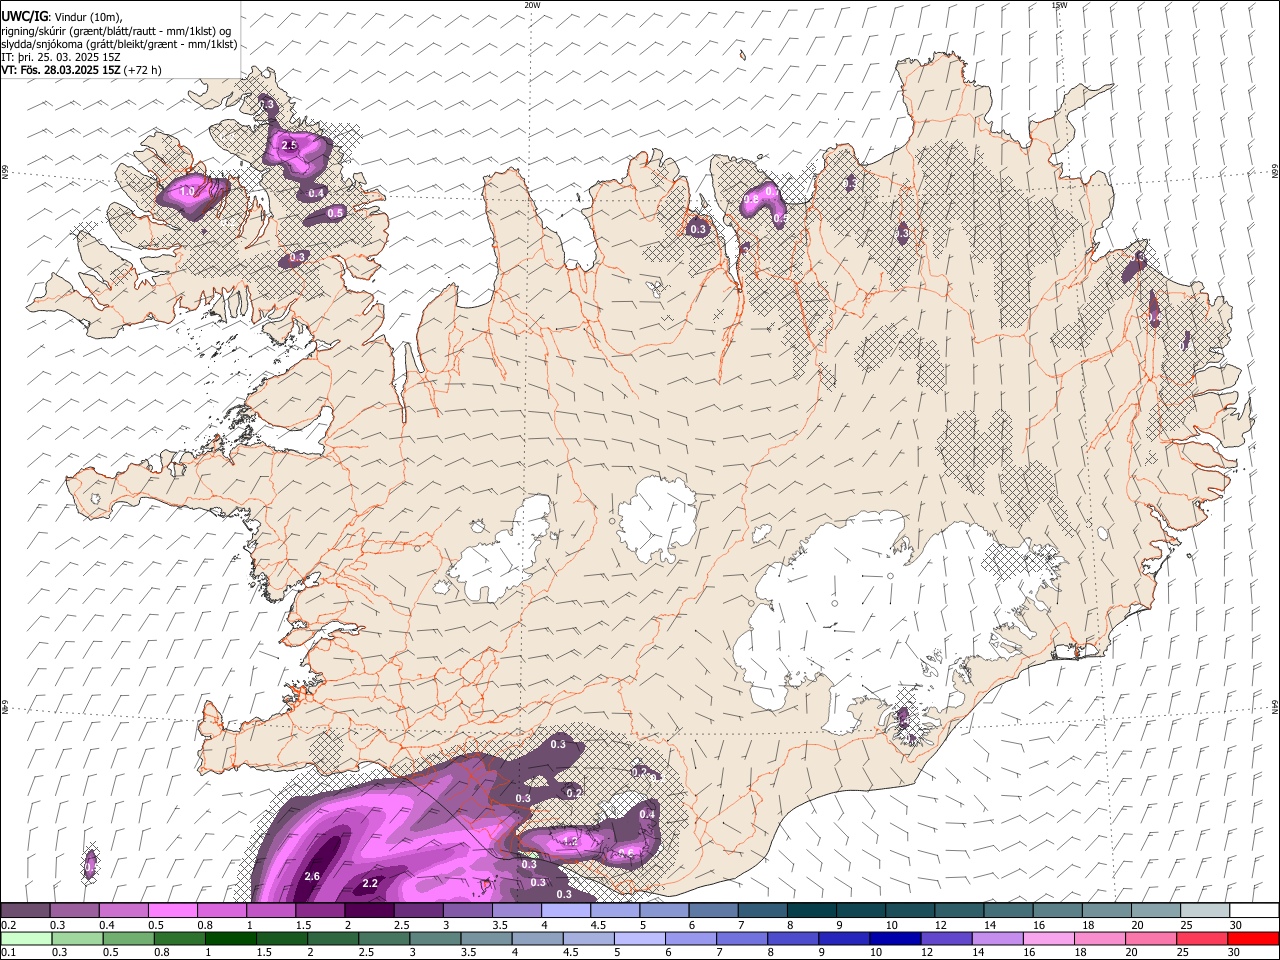Pick the pale green first swatch in lower legend row
Image resolution: width=1280 pixels, height=960 pixels.
26,939
